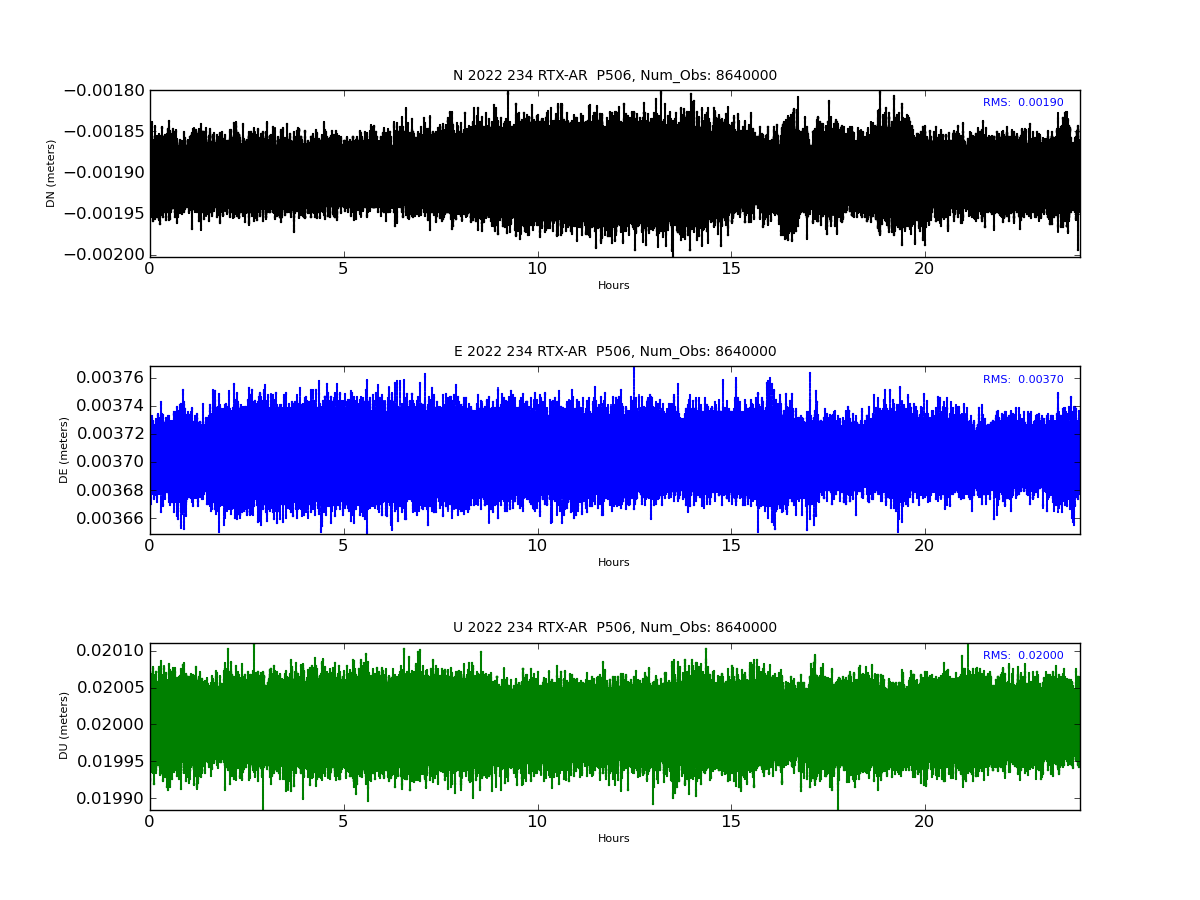Pick hour tick "5" on the U plot
The width and height of the screenshot is (1200, 900).
(x=343, y=822)
